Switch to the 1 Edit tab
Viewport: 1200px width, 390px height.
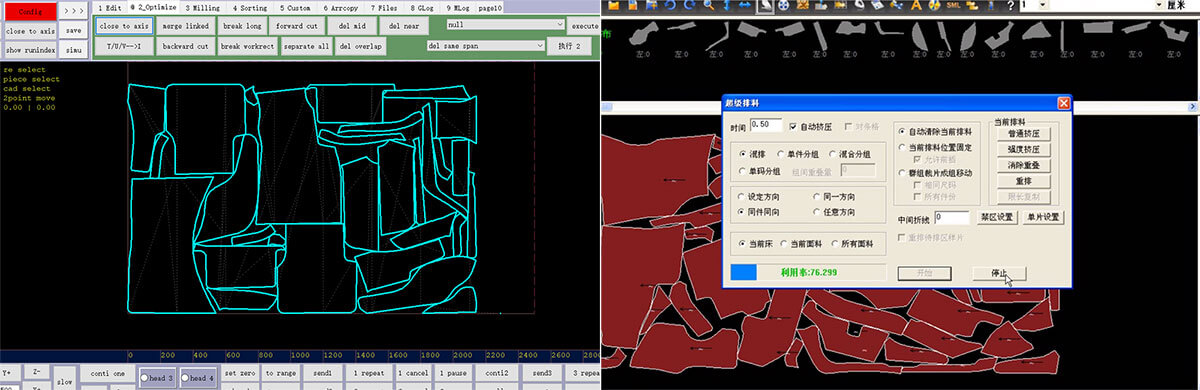(109, 7)
